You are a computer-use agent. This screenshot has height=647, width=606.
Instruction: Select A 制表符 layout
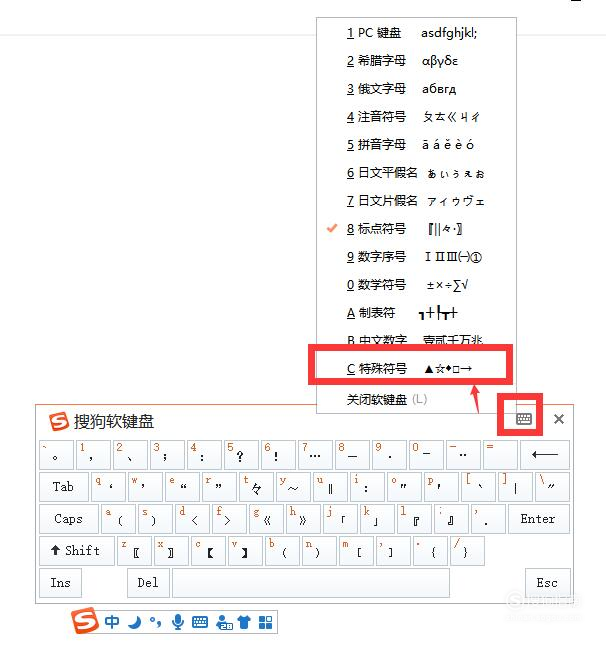coord(416,313)
